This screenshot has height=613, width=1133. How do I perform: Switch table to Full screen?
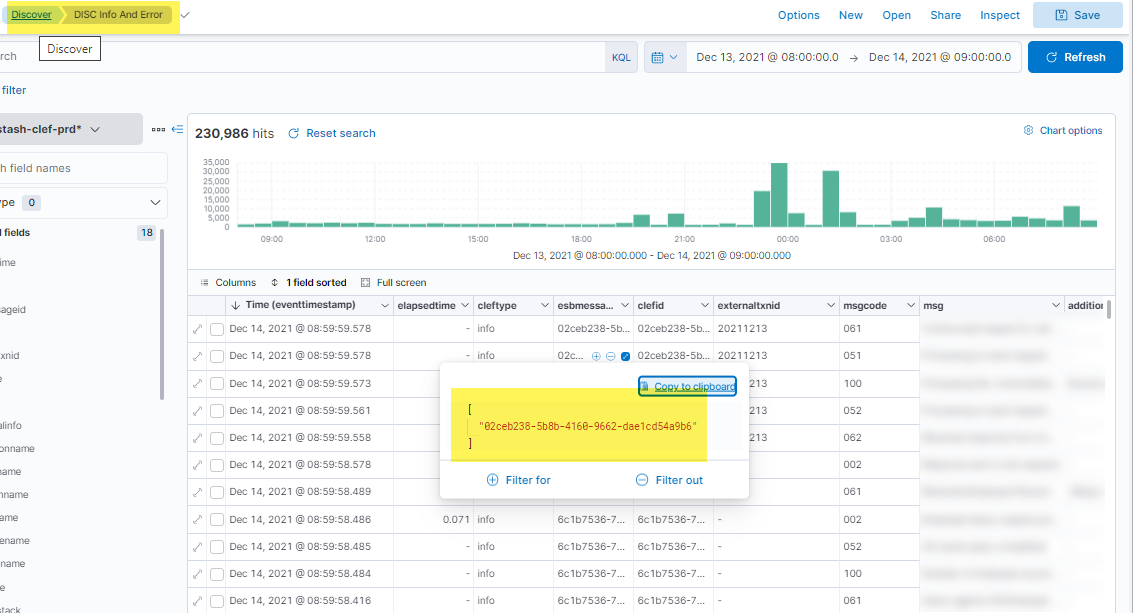pyautogui.click(x=394, y=283)
